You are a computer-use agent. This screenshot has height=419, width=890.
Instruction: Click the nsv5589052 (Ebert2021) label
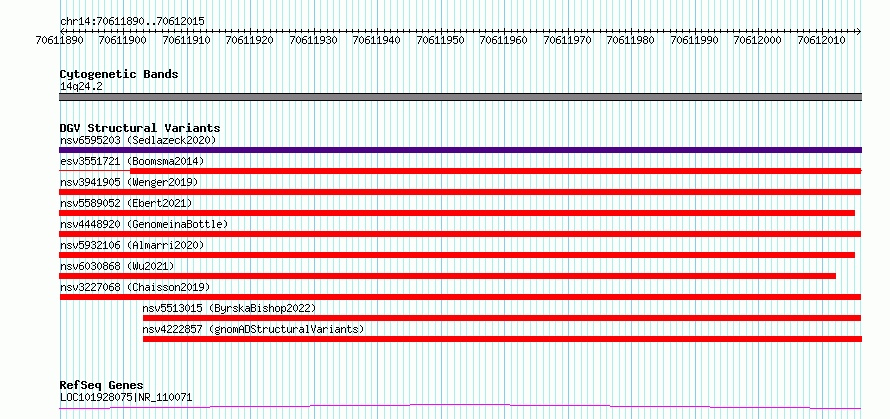point(126,203)
